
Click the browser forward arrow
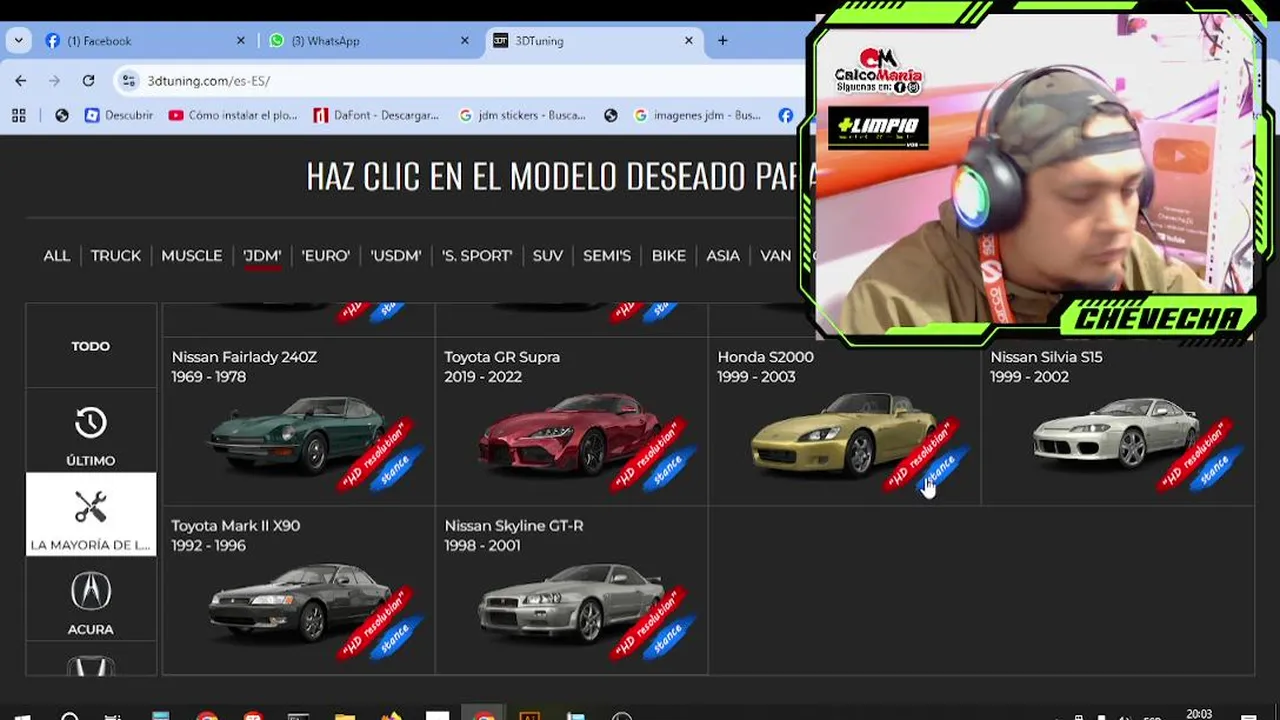[55, 81]
